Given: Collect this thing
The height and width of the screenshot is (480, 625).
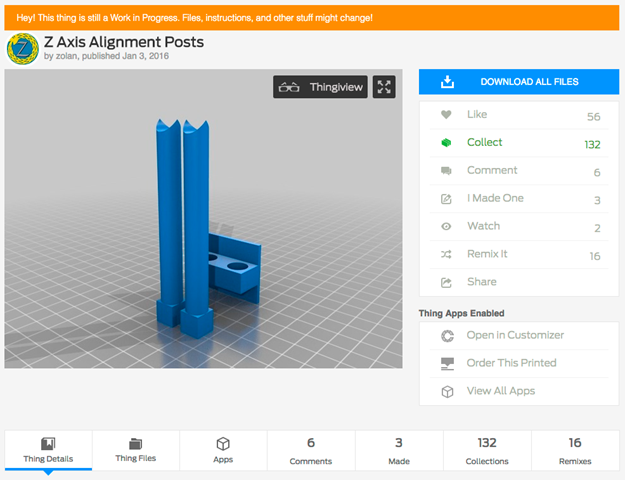Looking at the screenshot, I should 519,143.
